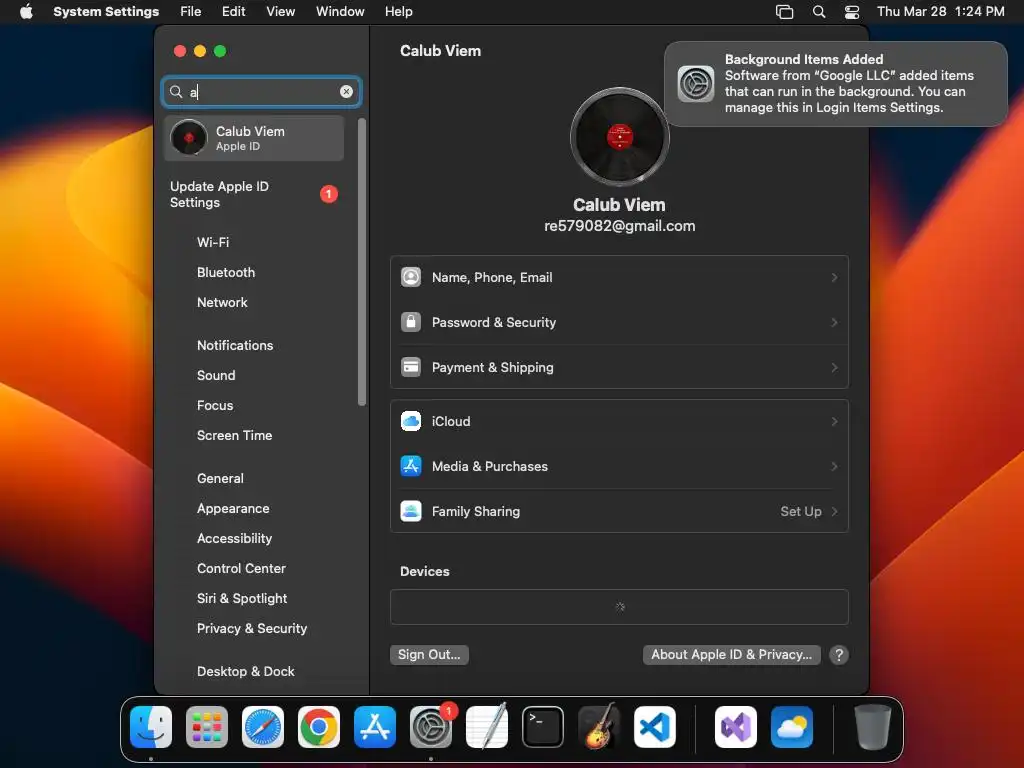Open the App Store from the Dock

375,727
